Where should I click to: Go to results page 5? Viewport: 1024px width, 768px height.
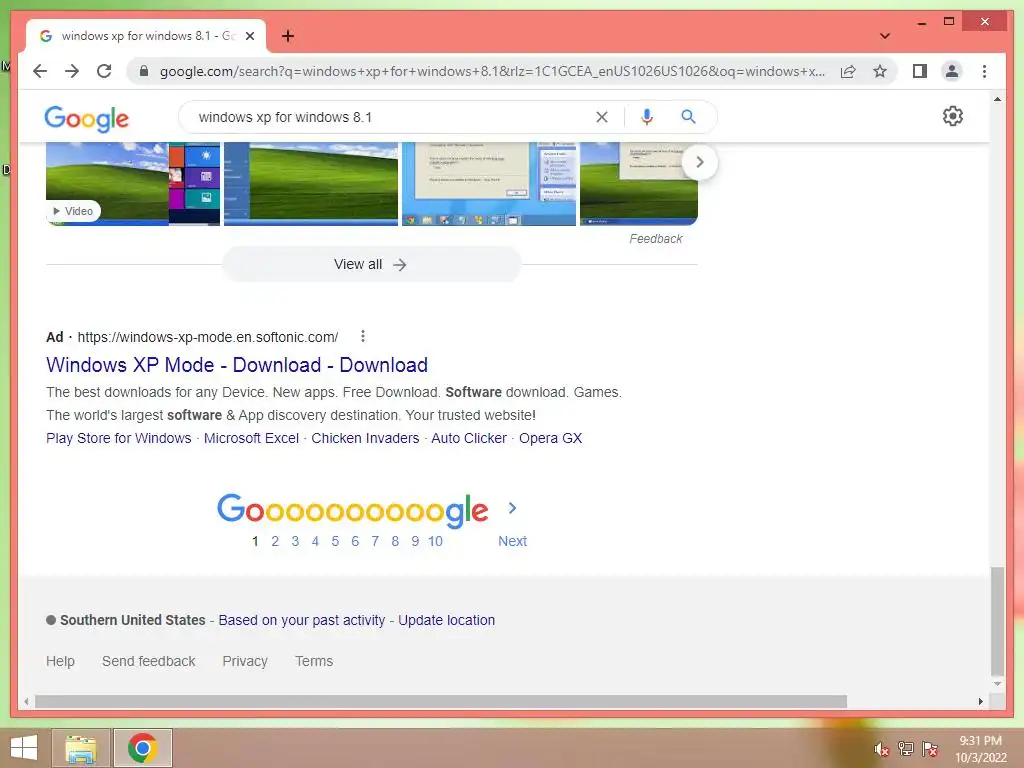[x=335, y=541]
